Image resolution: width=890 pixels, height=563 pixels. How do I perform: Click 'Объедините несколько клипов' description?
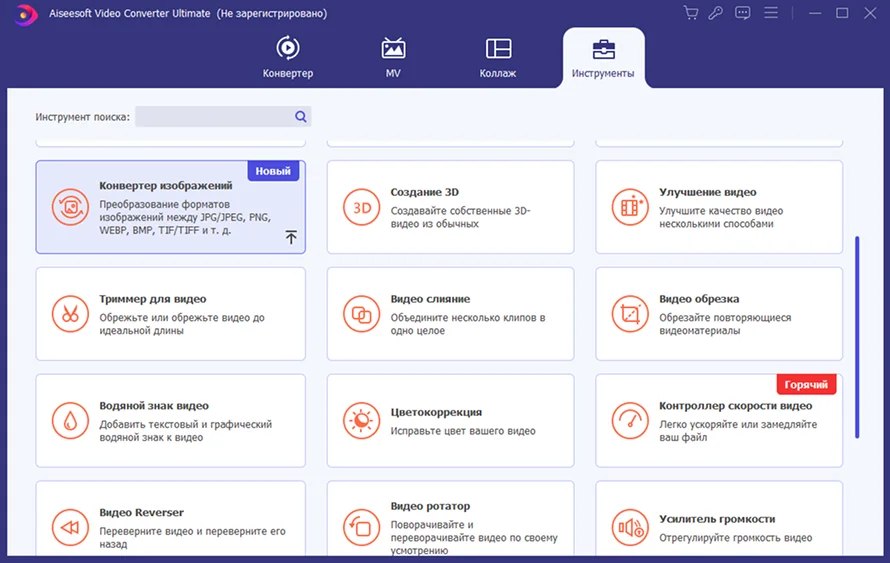coord(468,324)
